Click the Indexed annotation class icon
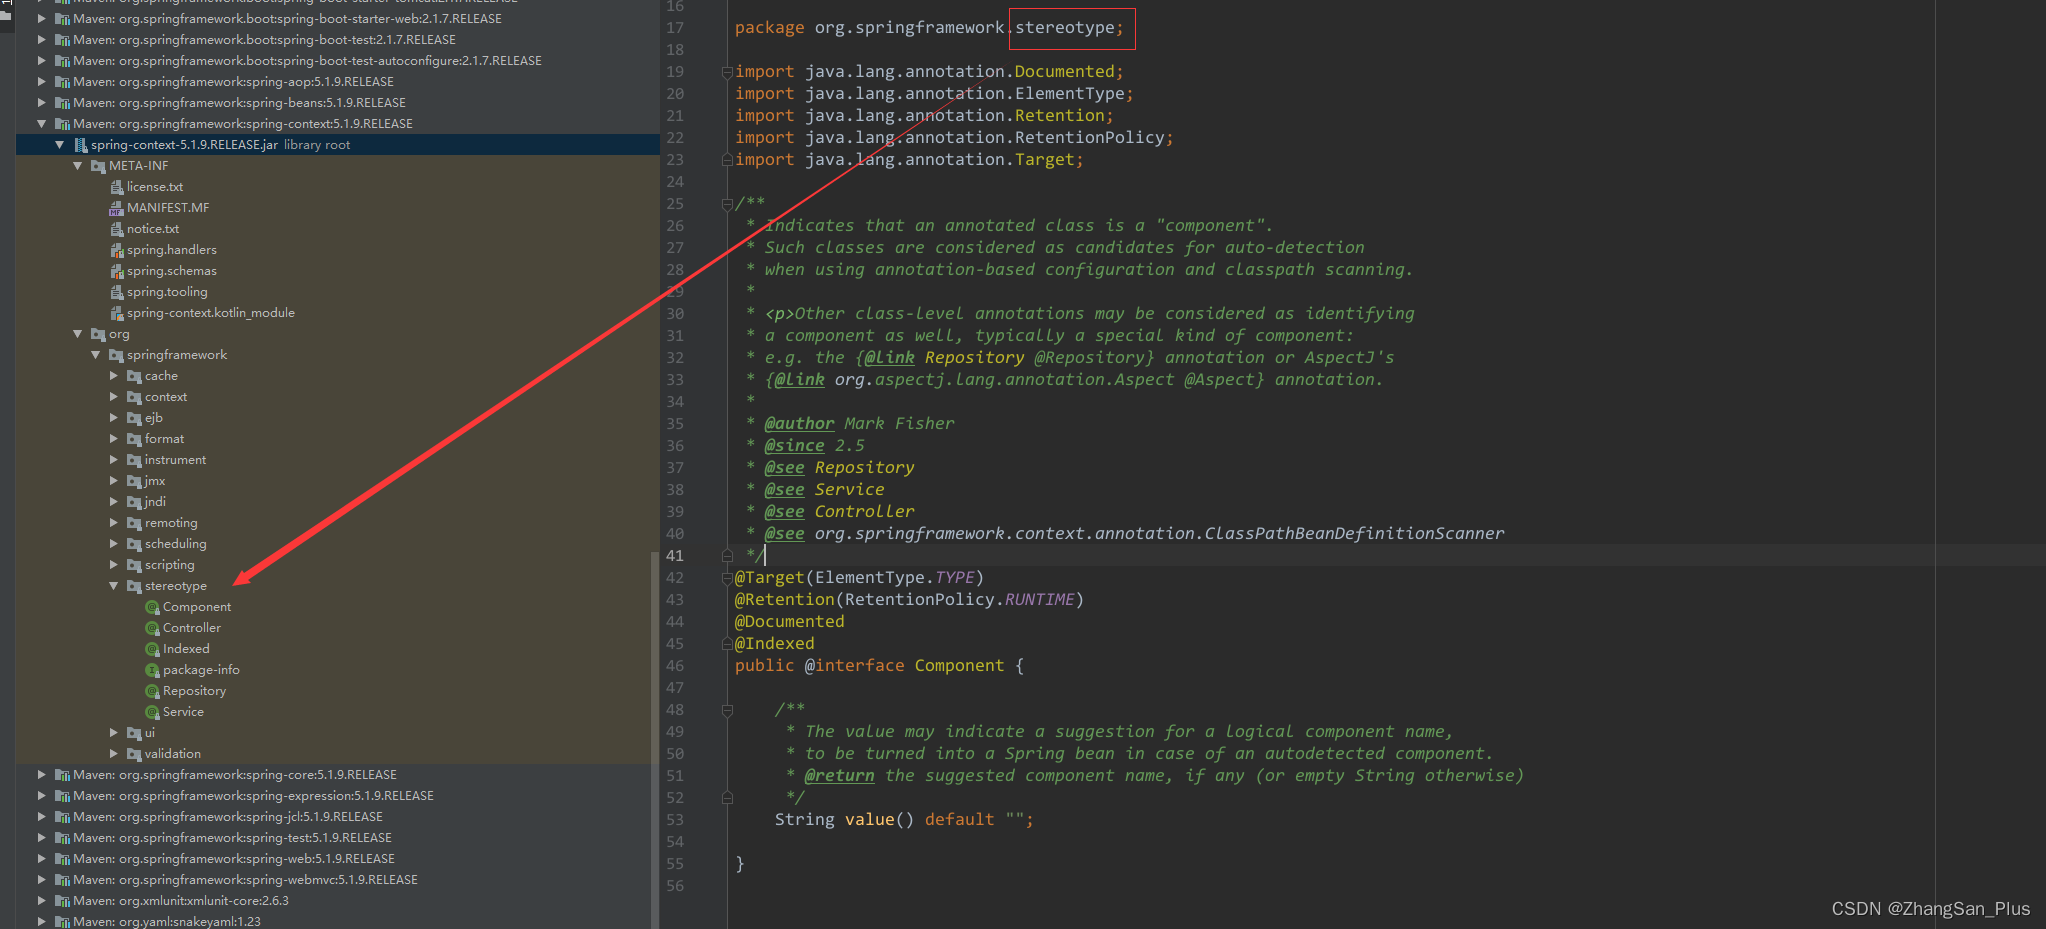Viewport: 2046px width, 929px height. (x=152, y=649)
